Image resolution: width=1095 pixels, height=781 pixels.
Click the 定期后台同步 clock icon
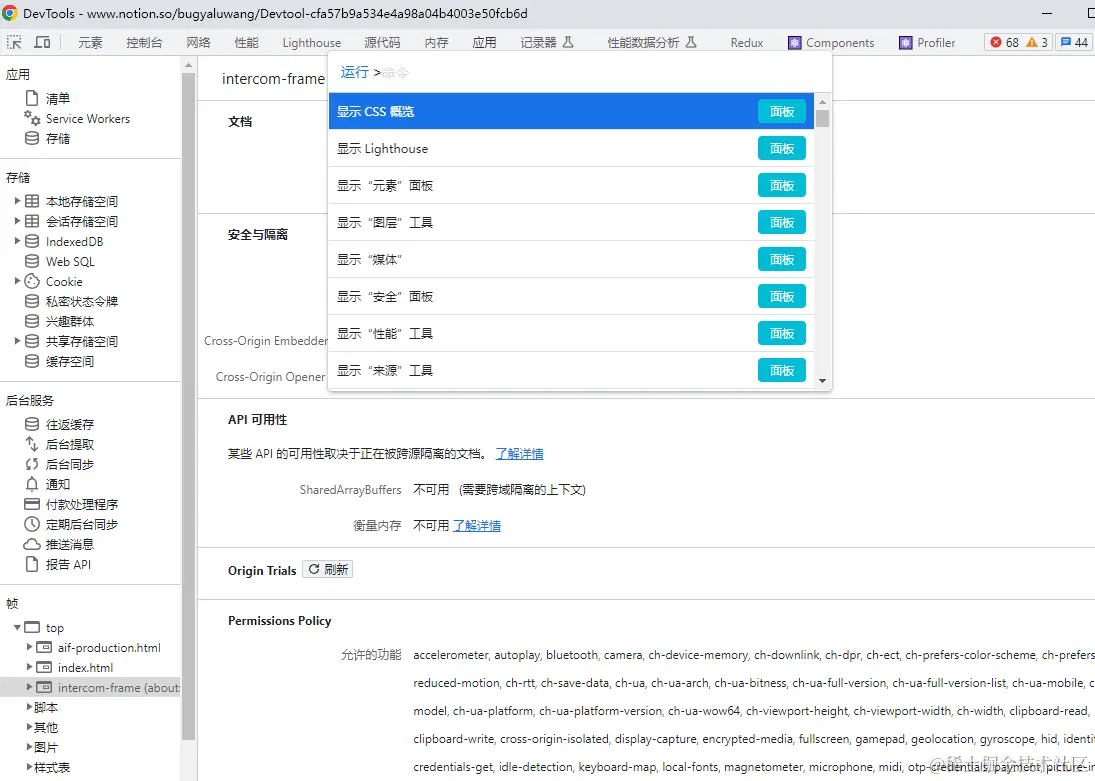(32, 524)
